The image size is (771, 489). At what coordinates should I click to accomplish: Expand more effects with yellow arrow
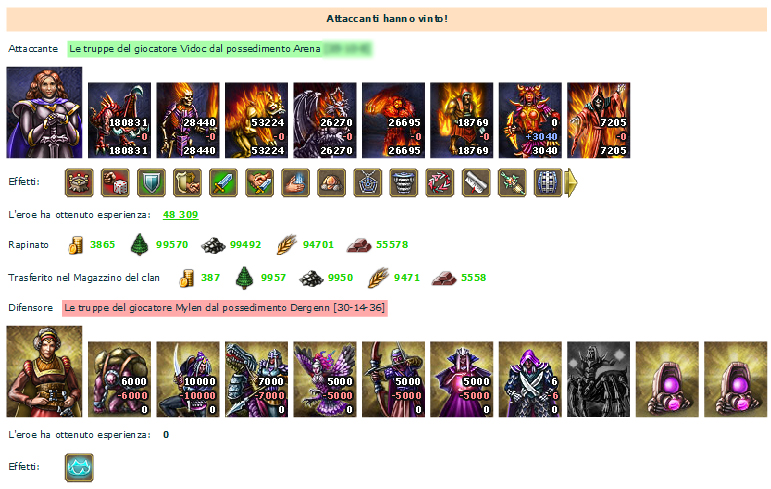point(571,183)
